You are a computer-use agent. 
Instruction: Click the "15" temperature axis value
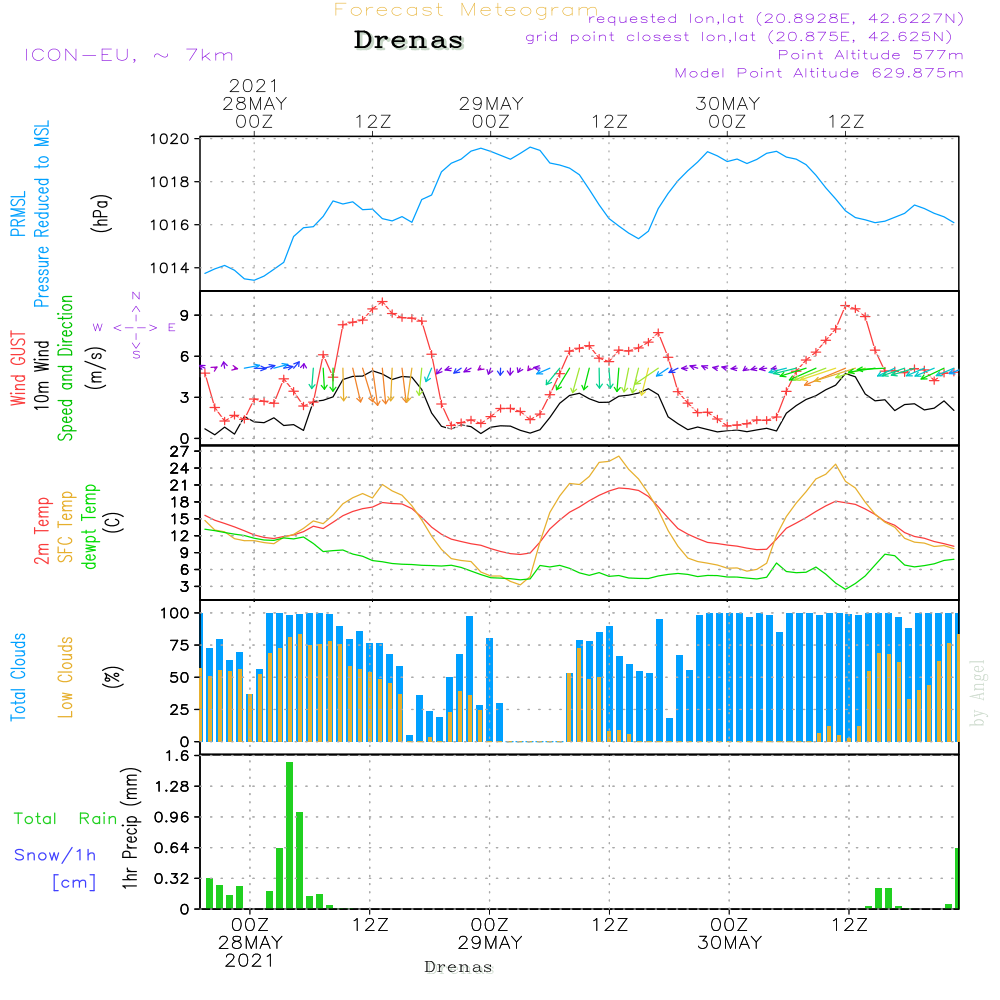[180, 519]
